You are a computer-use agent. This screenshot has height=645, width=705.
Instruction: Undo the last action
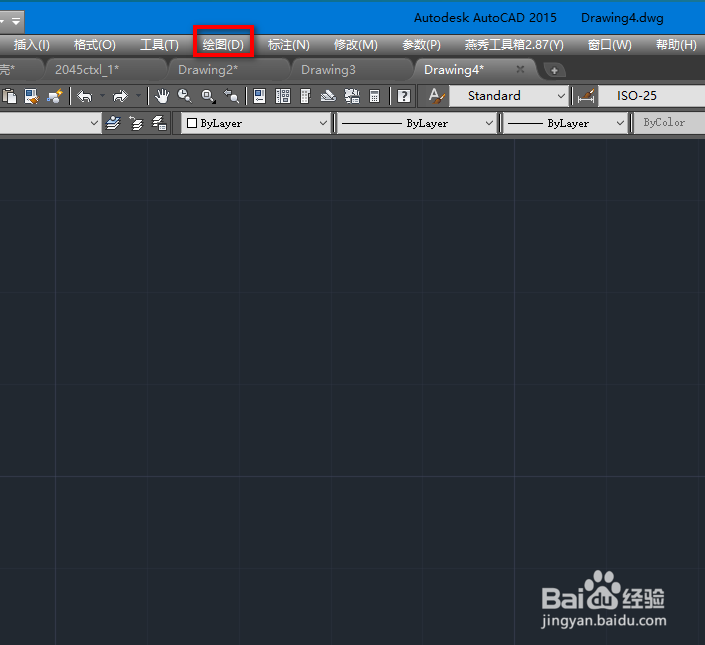[x=85, y=96]
